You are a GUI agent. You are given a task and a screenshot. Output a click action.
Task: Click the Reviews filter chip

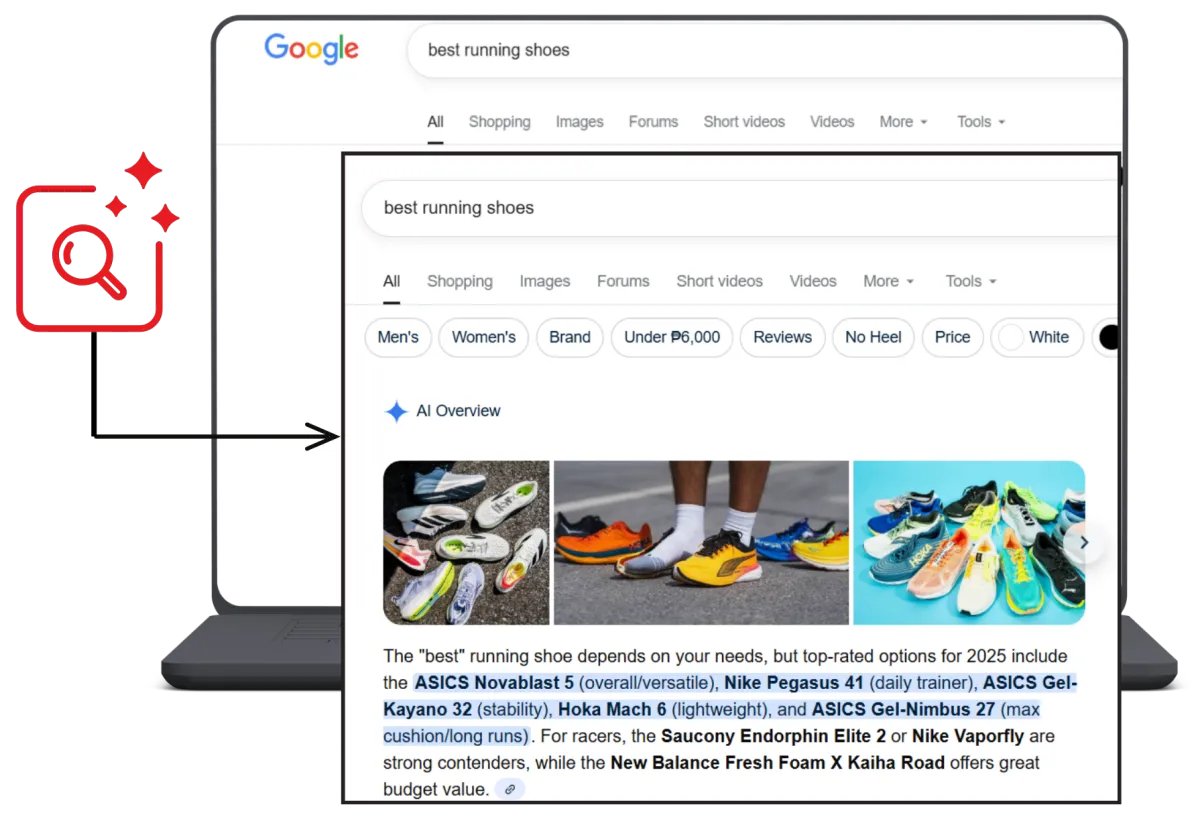(x=782, y=337)
